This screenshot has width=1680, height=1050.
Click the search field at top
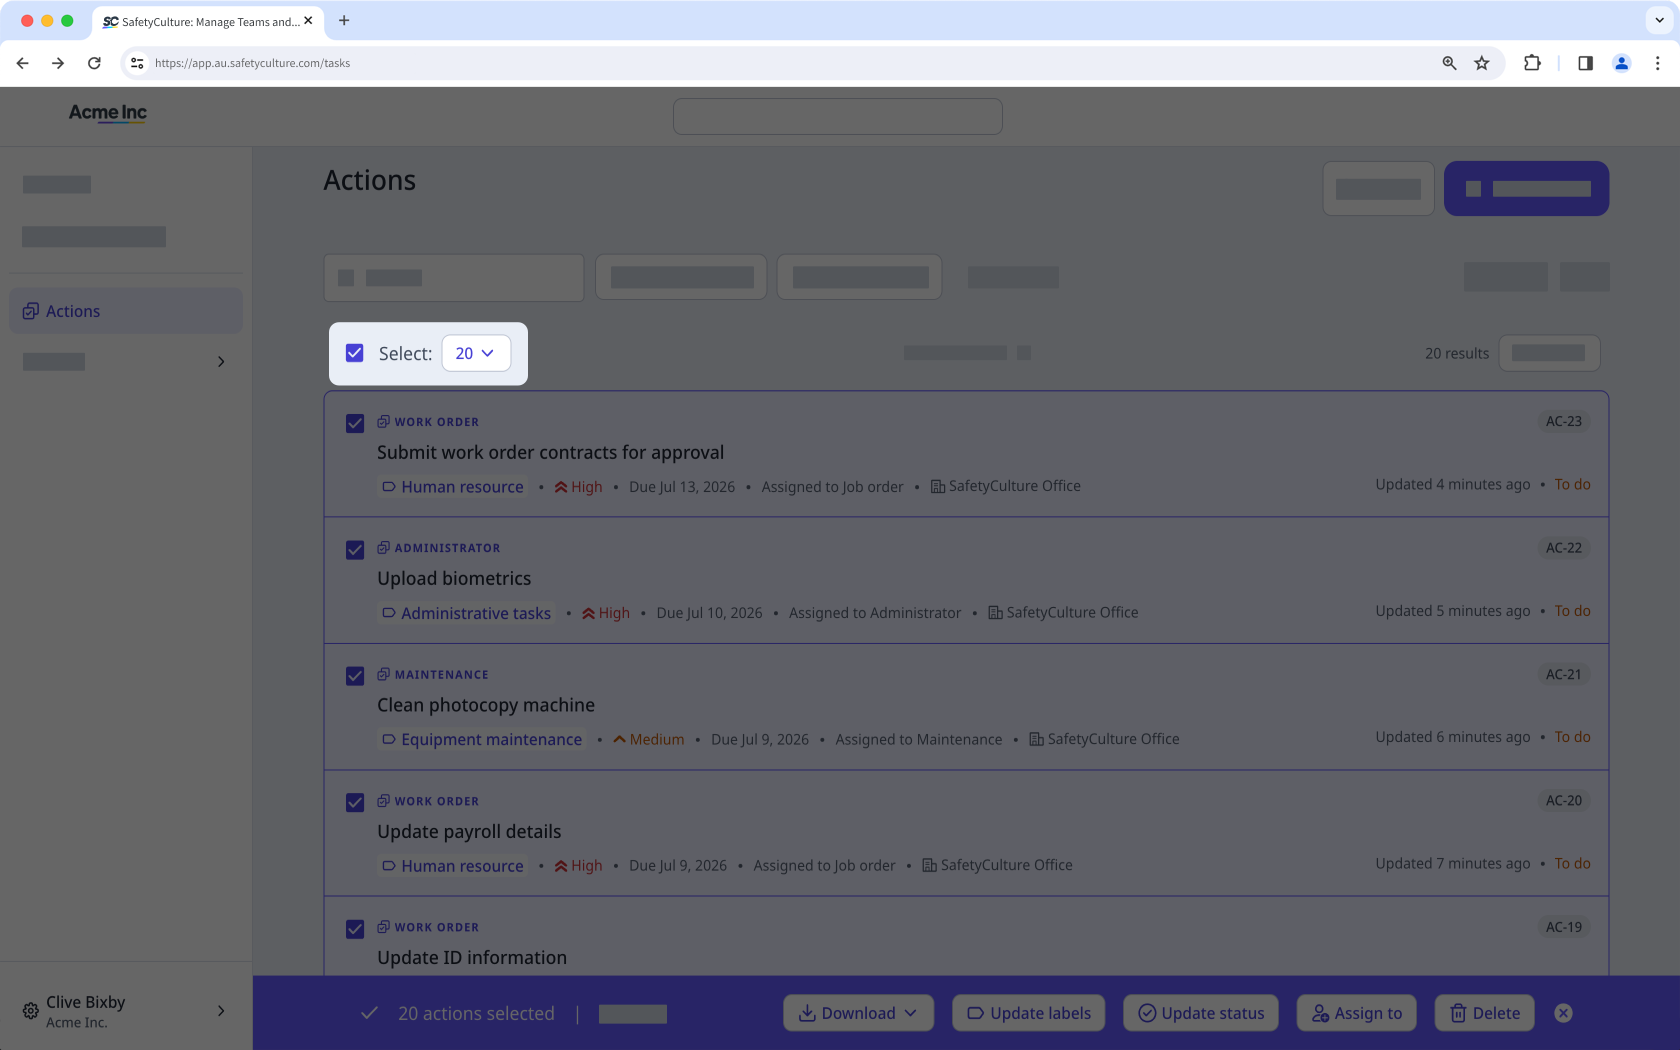(x=838, y=116)
